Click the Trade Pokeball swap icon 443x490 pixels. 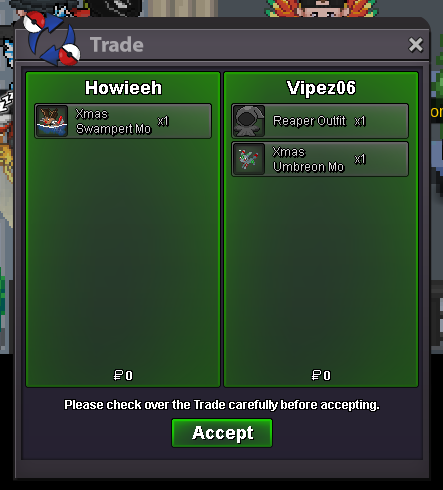pos(52,38)
